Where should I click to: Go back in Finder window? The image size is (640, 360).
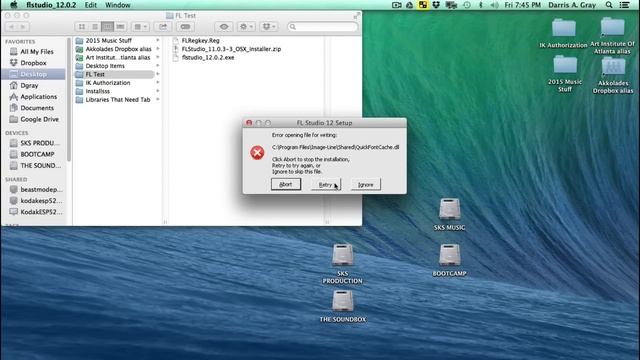(11, 27)
